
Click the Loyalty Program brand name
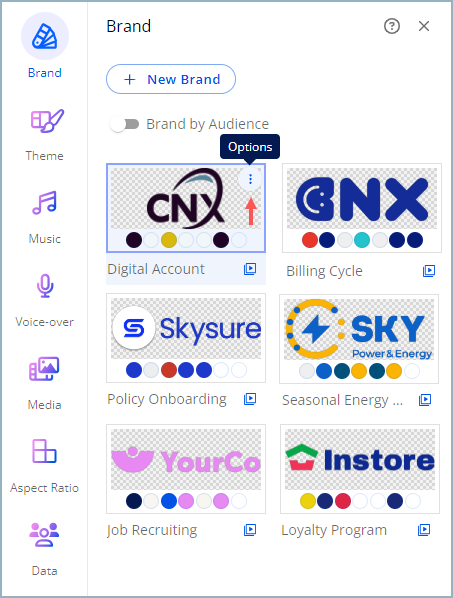click(334, 530)
